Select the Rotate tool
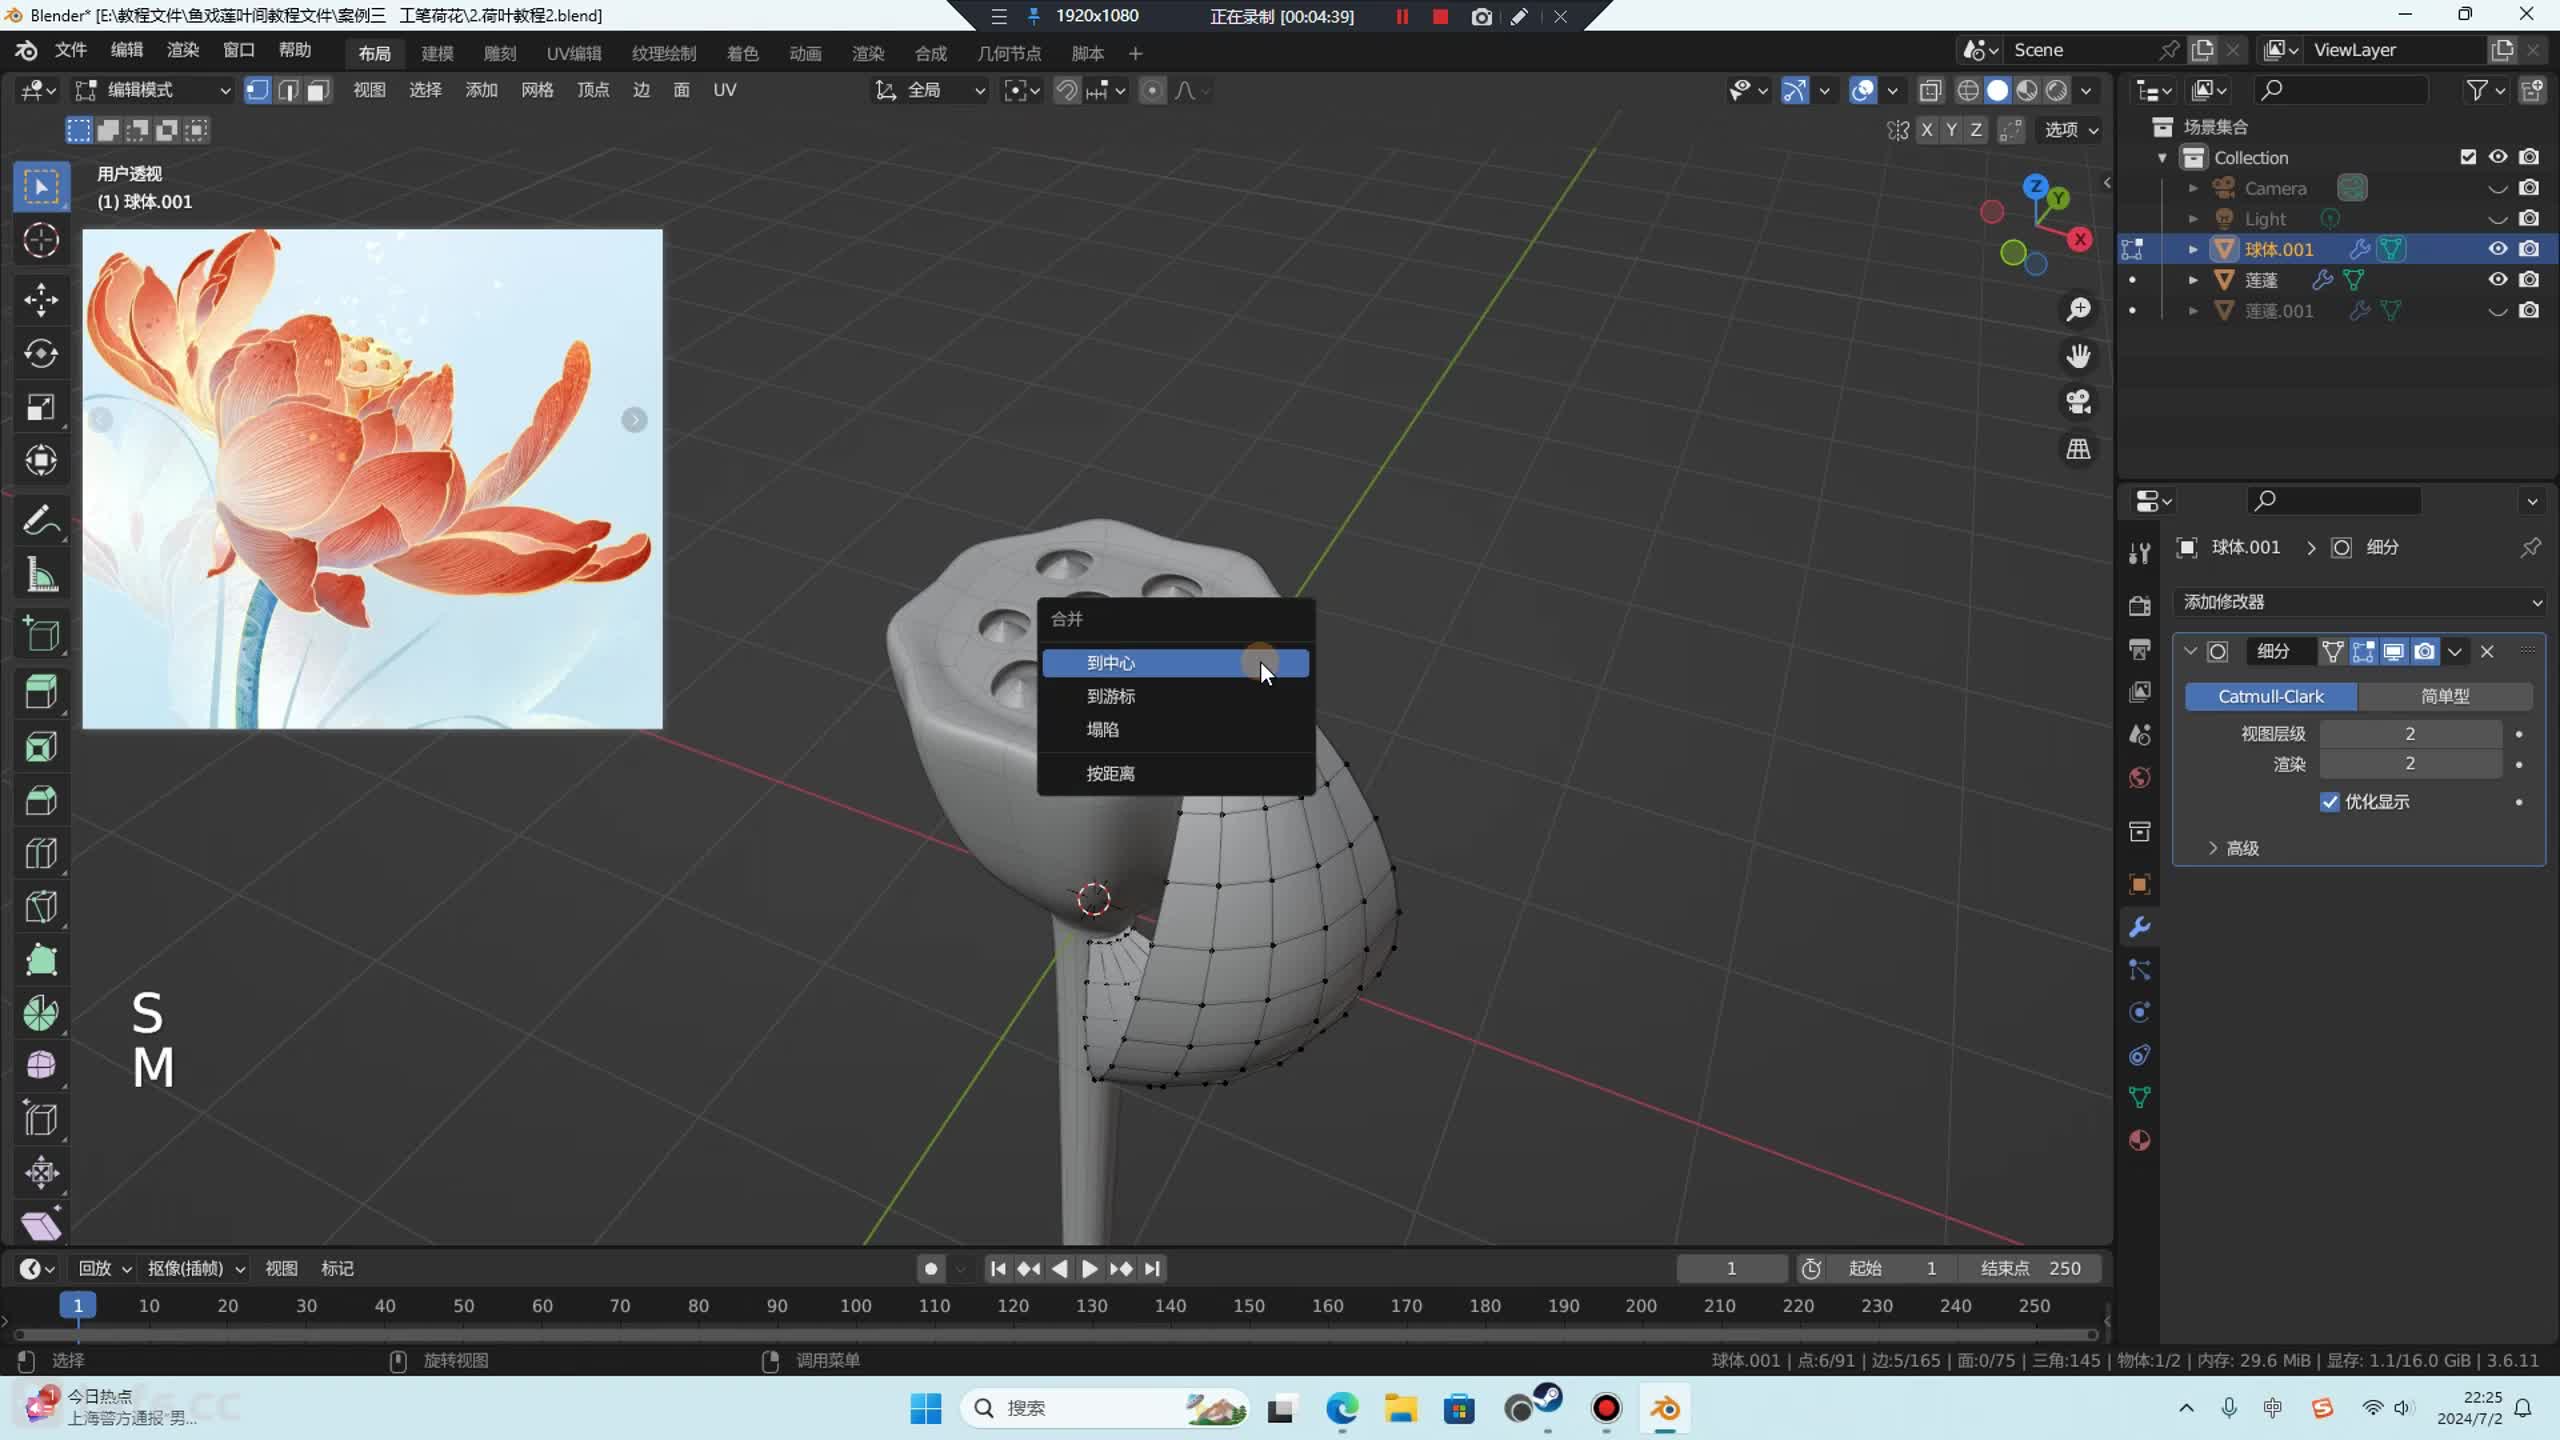2560x1440 pixels. pyautogui.click(x=41, y=353)
